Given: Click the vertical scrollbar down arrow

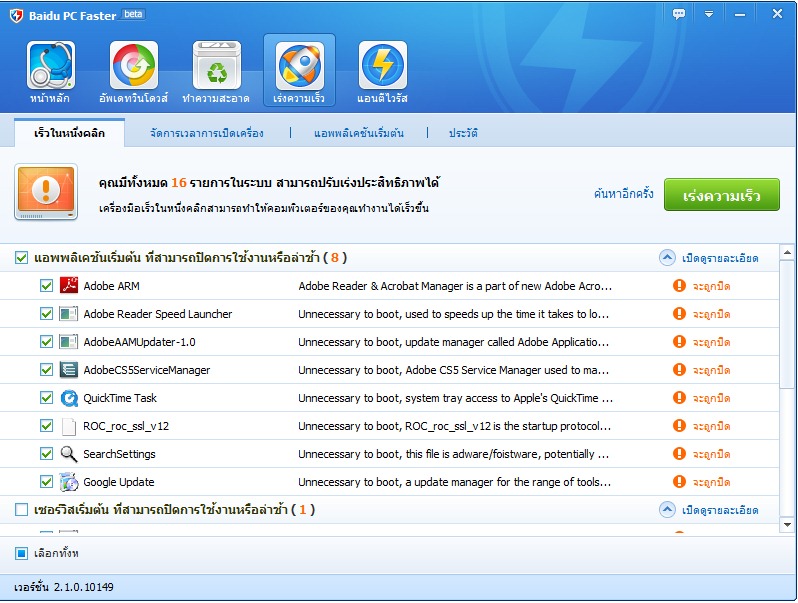Looking at the screenshot, I should click(788, 524).
